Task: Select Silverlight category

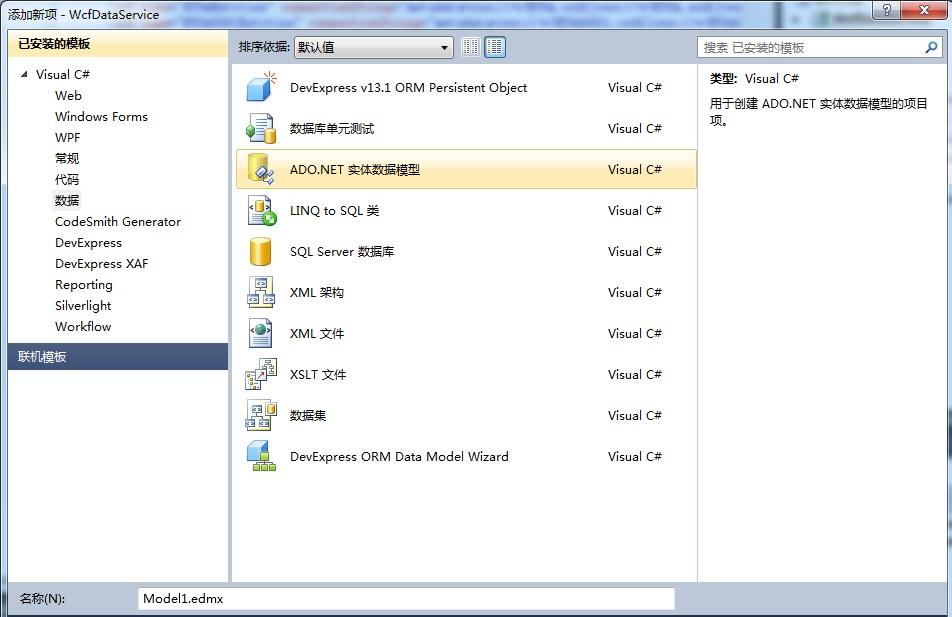Action: 83,305
